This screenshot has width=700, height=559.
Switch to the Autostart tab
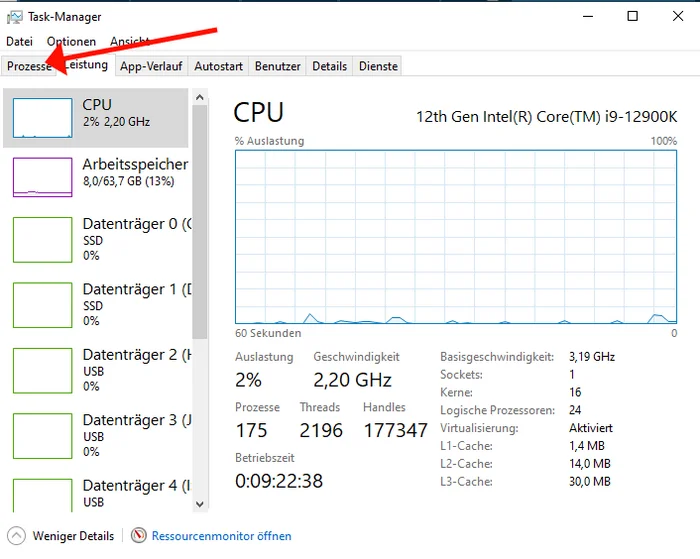218,66
